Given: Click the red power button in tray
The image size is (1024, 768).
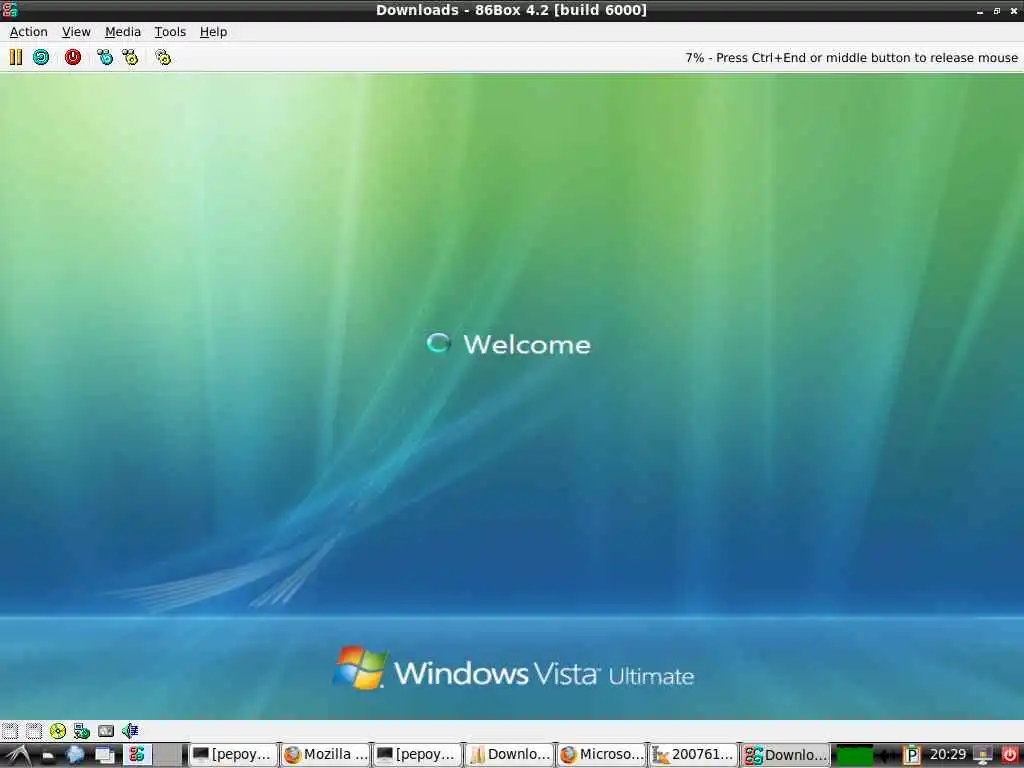Looking at the screenshot, I should coord(1010,755).
